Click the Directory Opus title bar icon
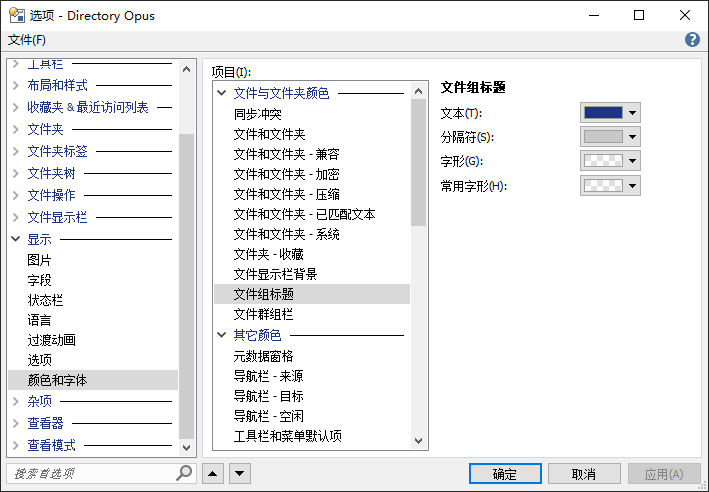This screenshot has height=492, width=709. 17,15
